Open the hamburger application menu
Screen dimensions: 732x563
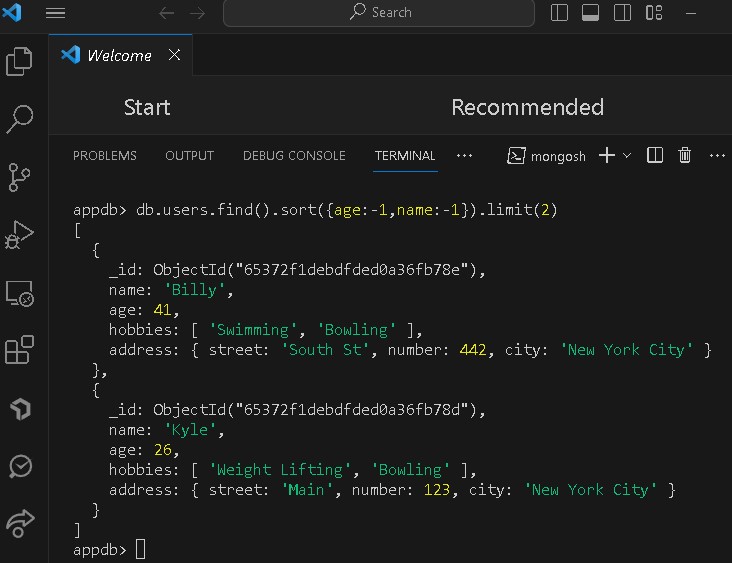(56, 13)
